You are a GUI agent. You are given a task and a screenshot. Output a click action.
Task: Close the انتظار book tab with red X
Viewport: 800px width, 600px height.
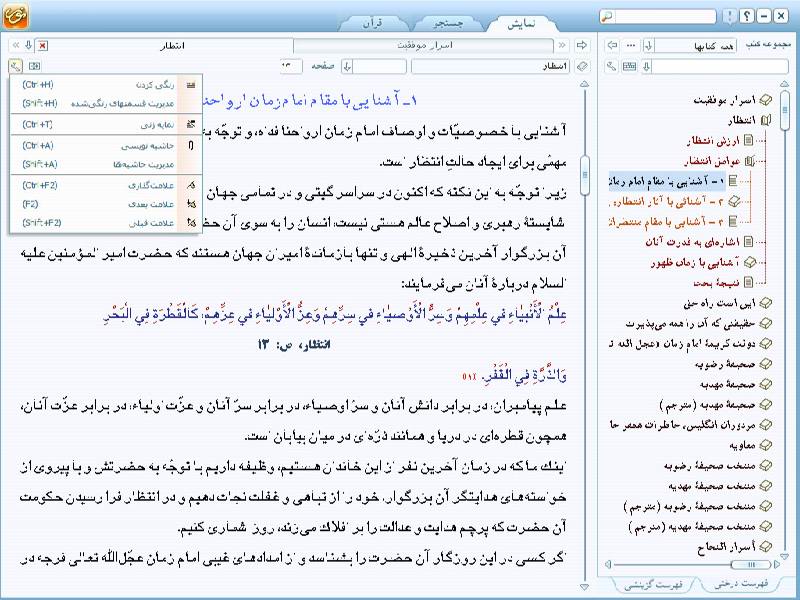pyautogui.click(x=43, y=45)
